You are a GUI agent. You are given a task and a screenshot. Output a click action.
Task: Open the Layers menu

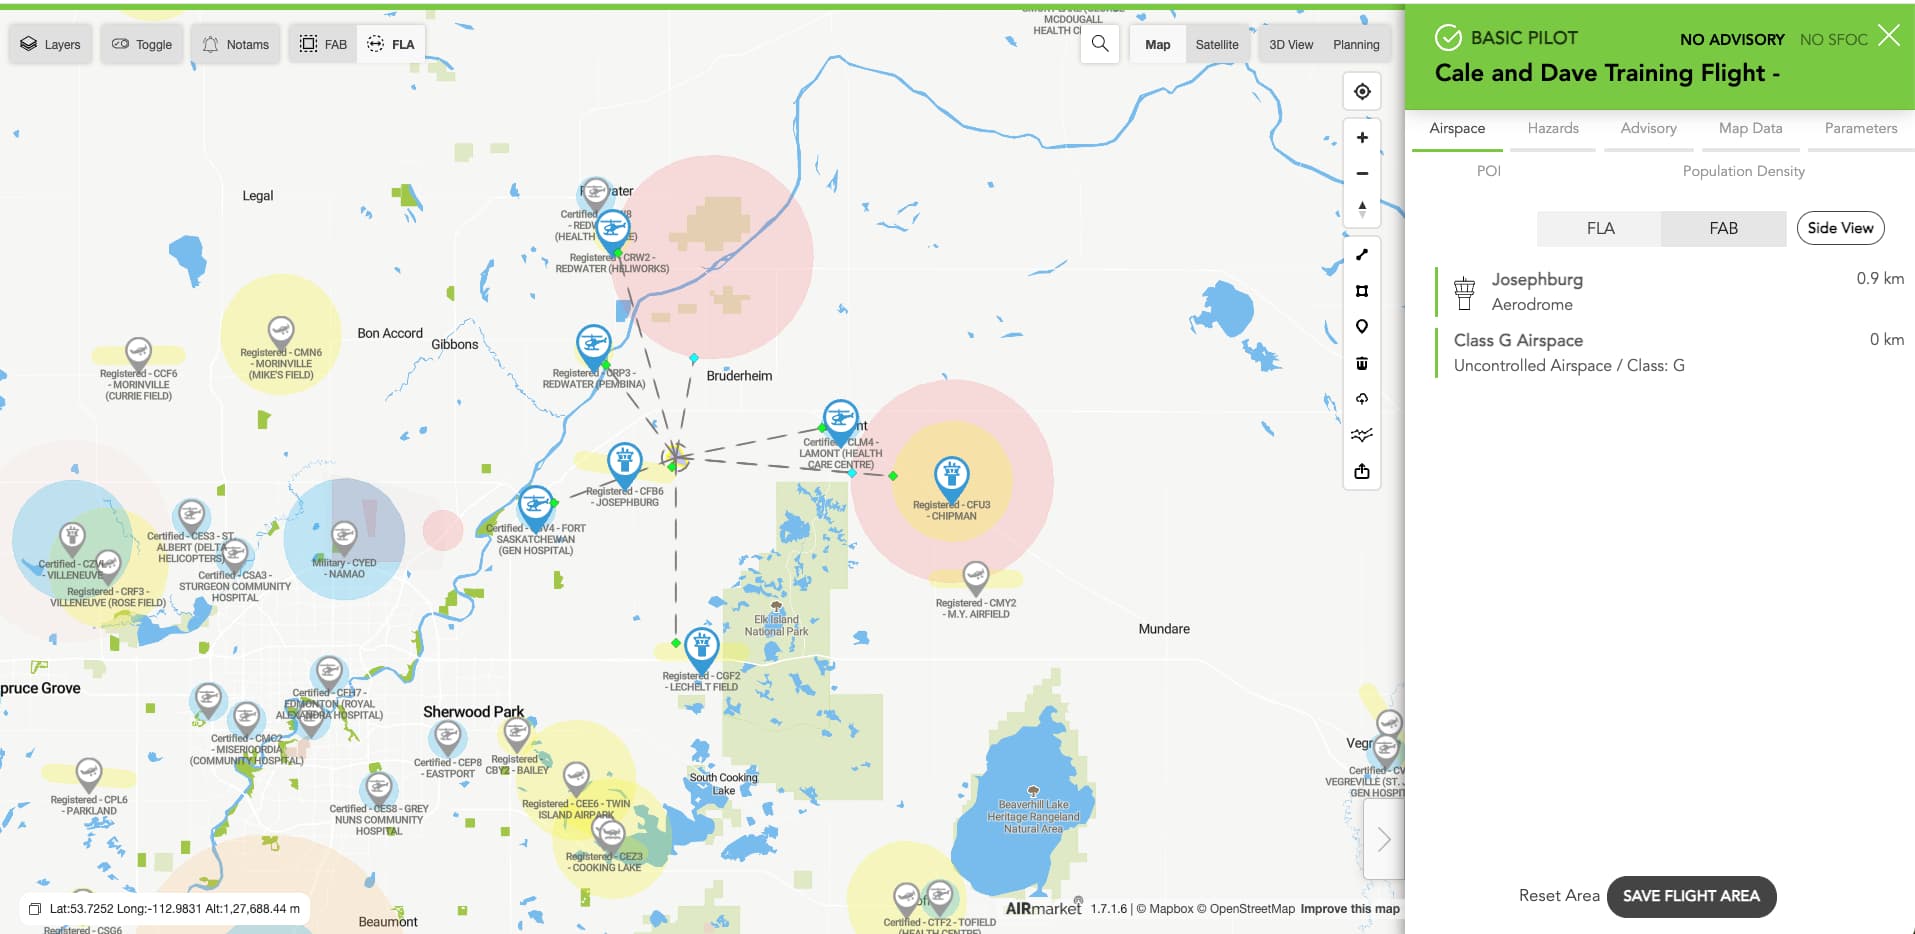click(x=51, y=44)
